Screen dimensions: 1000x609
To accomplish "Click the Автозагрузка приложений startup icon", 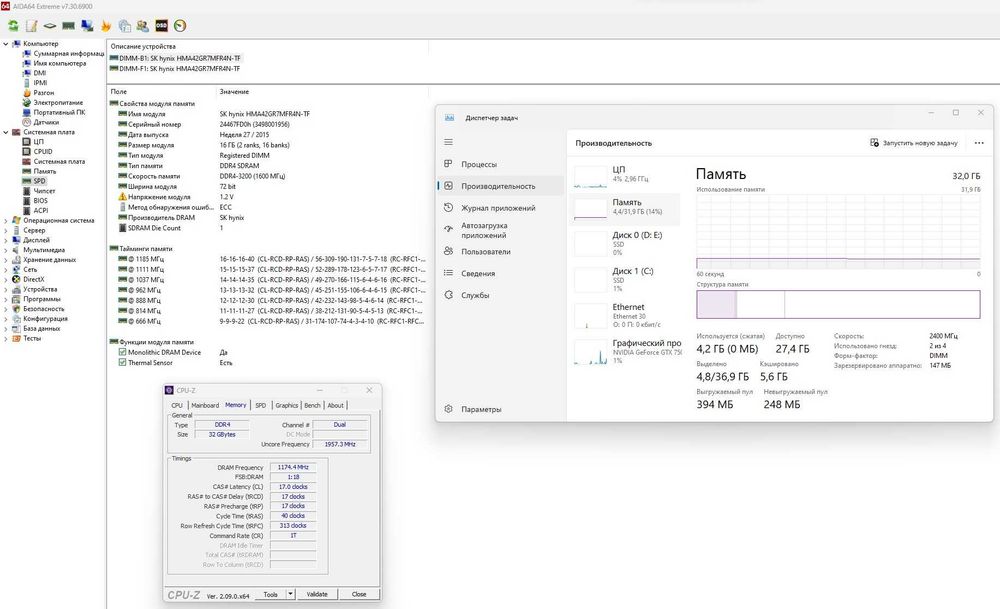I will click(x=448, y=228).
